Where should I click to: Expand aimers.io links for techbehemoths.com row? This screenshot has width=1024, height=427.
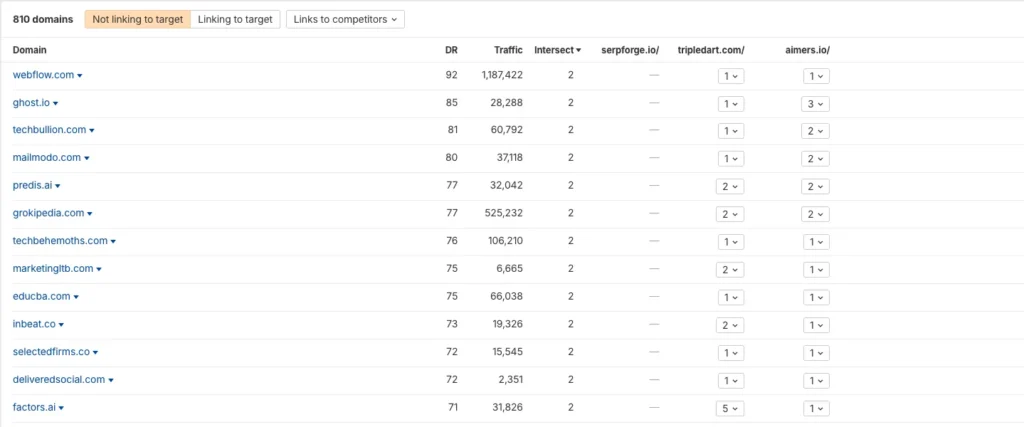pos(816,242)
